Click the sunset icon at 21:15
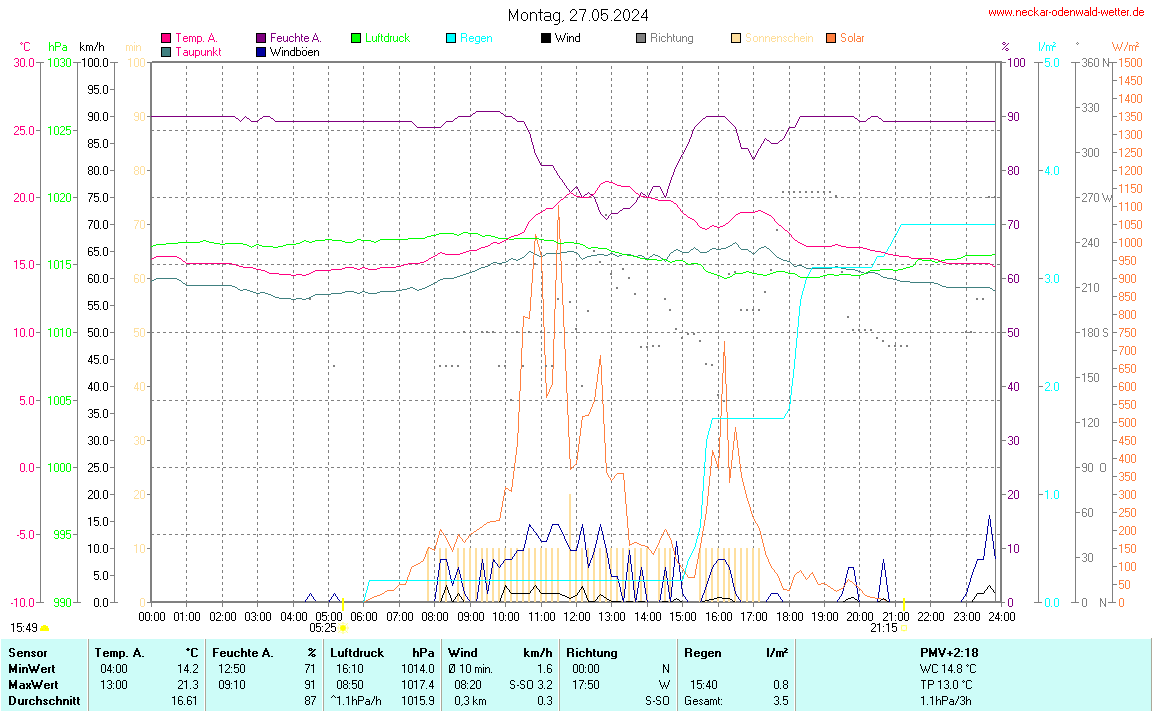 (904, 629)
